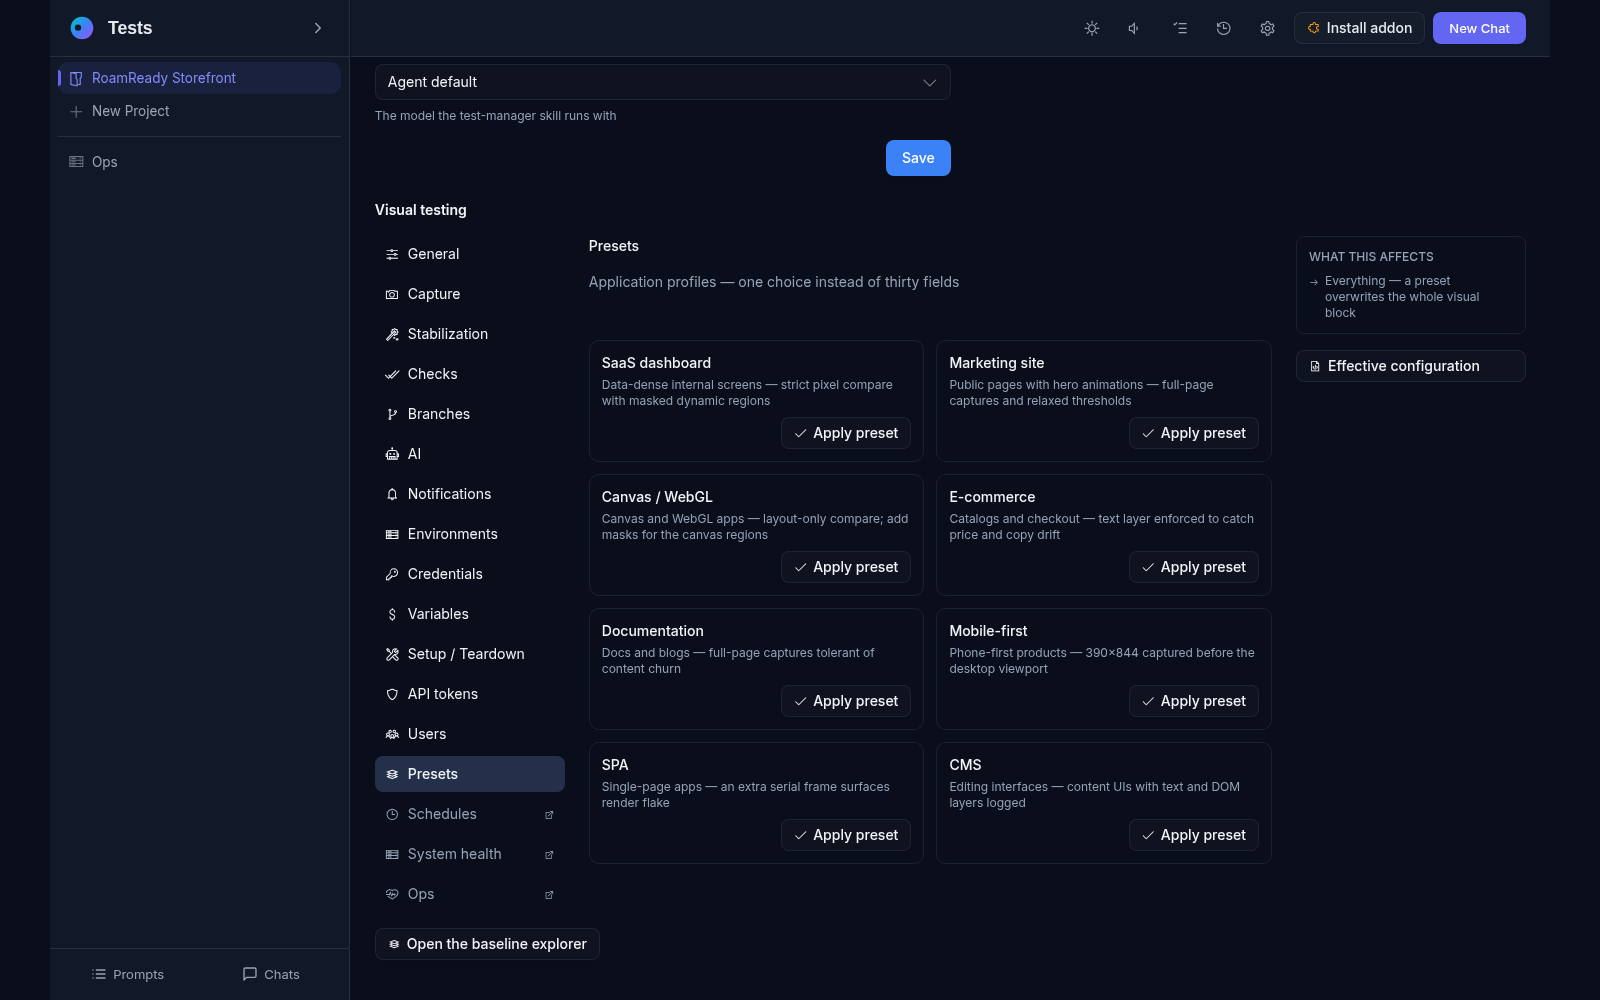Select the Presets section
Screen dimensions: 1600x1000
(x=470, y=774)
